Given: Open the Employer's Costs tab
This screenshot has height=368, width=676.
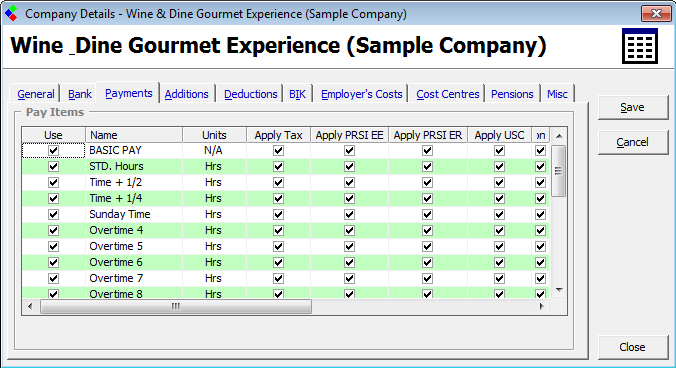Looking at the screenshot, I should pos(361,94).
